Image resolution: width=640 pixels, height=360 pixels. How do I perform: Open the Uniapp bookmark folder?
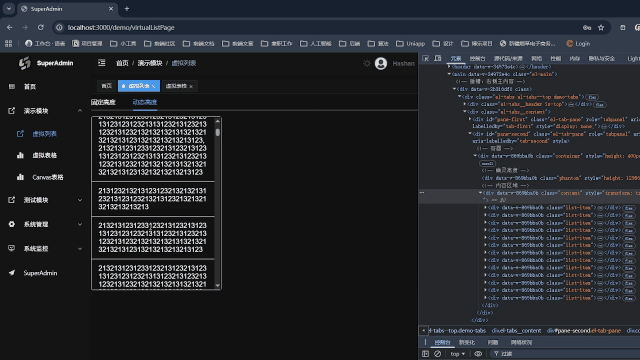[411, 43]
